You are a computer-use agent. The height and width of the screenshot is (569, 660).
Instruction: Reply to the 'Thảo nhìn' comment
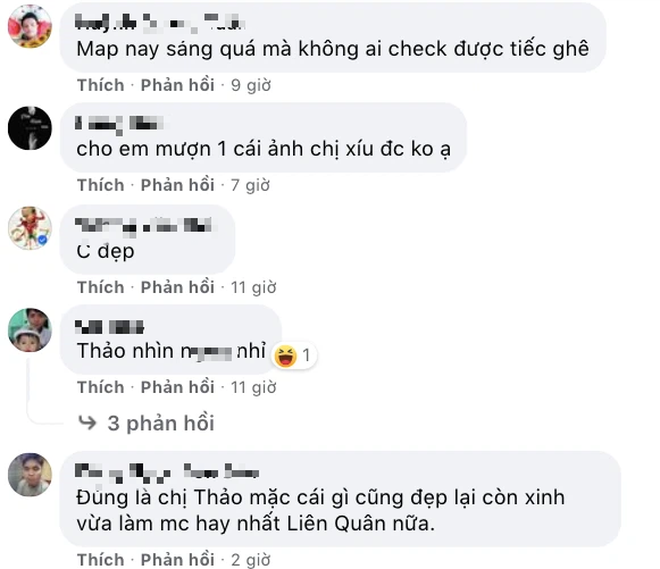[x=177, y=387]
